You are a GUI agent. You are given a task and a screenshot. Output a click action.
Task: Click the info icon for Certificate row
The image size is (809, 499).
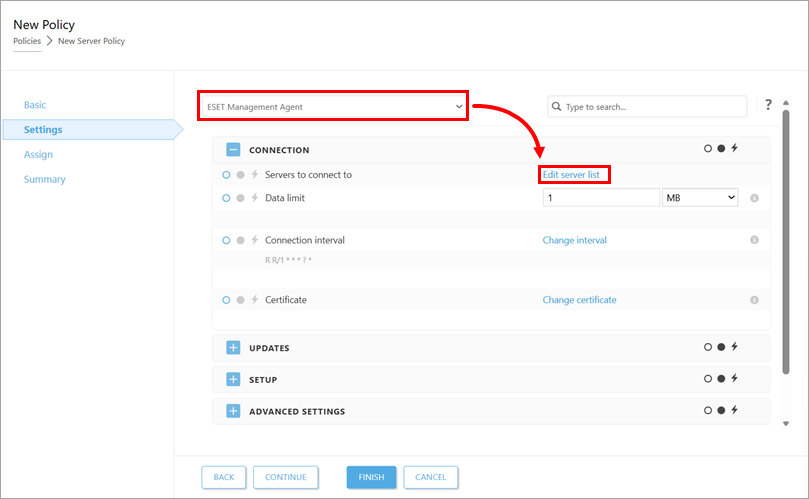[754, 300]
